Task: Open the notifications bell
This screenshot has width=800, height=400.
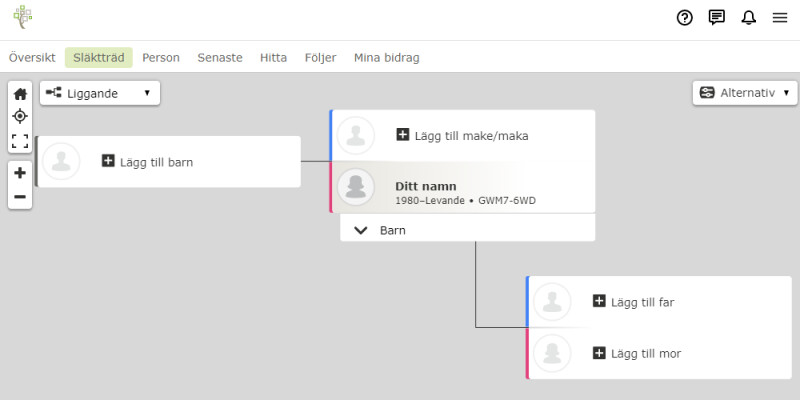Action: (748, 18)
